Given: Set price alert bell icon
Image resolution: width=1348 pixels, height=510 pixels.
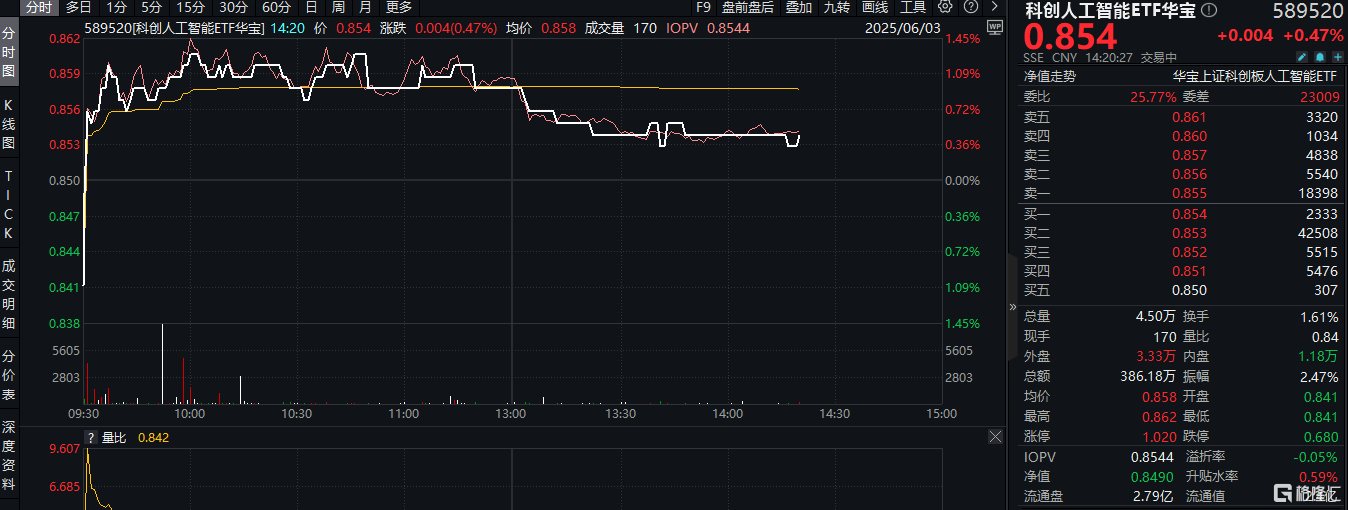Looking at the screenshot, I should 1320,58.
